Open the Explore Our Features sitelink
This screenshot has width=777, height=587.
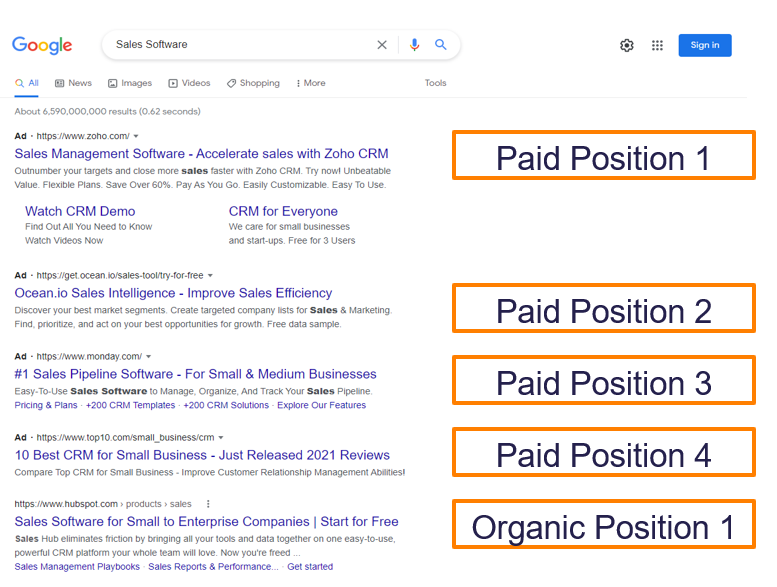[x=321, y=405]
